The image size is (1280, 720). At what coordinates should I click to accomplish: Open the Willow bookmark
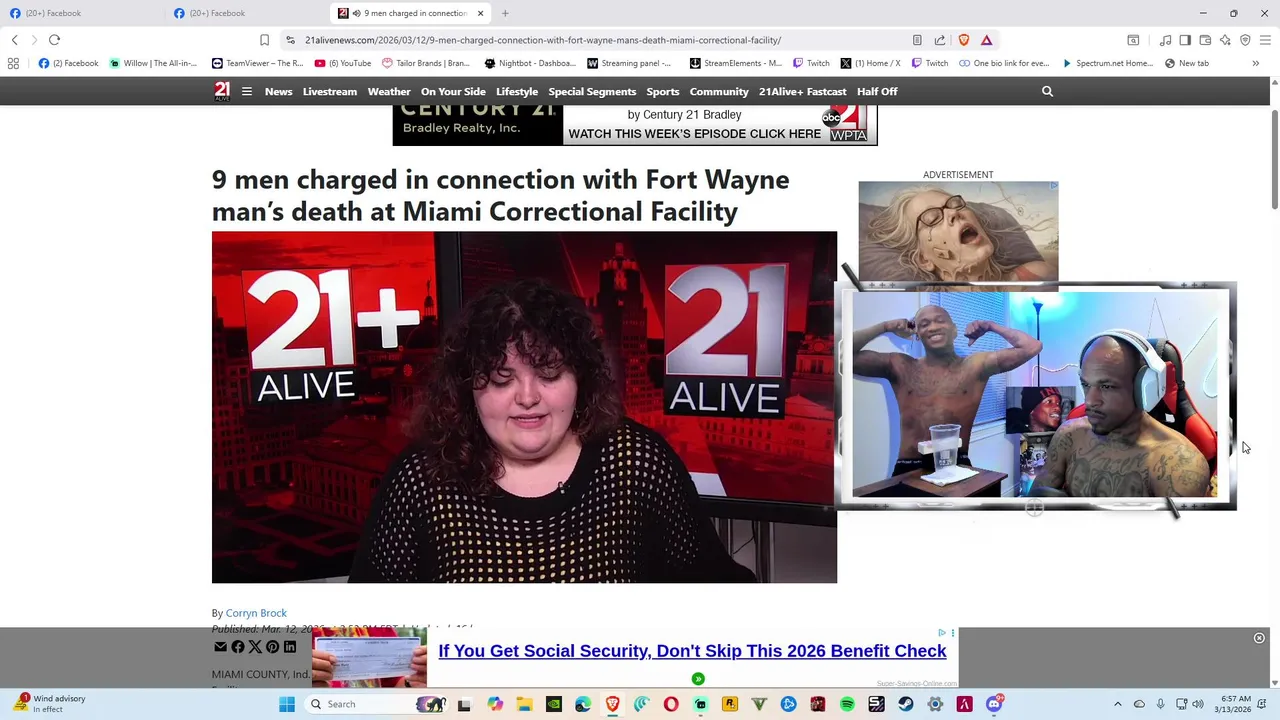pyautogui.click(x=153, y=63)
